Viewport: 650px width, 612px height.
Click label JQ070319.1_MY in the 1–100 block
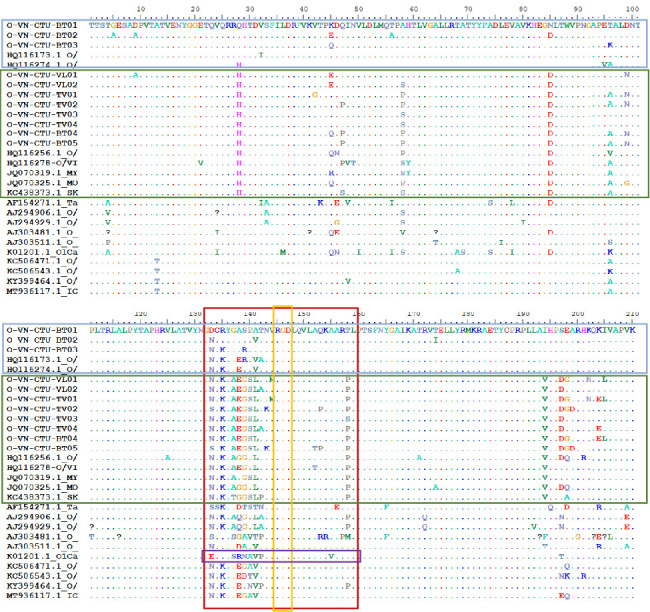pyautogui.click(x=42, y=173)
